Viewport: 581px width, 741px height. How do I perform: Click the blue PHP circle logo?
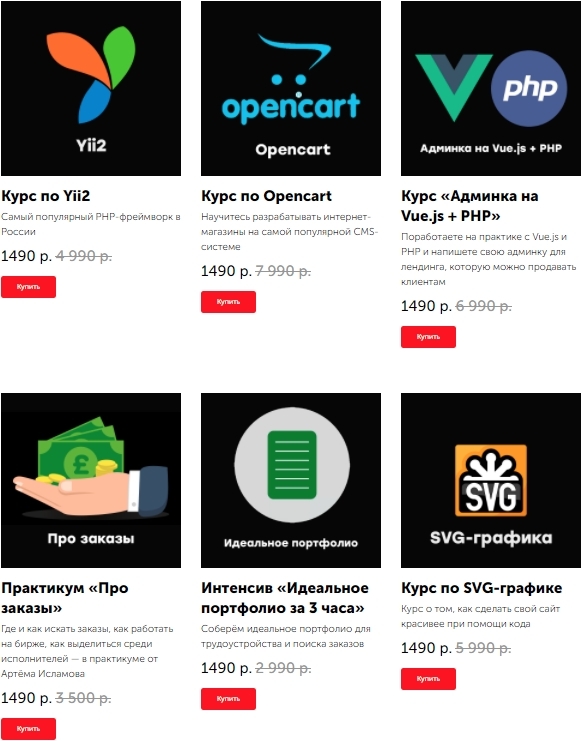pyautogui.click(x=529, y=88)
